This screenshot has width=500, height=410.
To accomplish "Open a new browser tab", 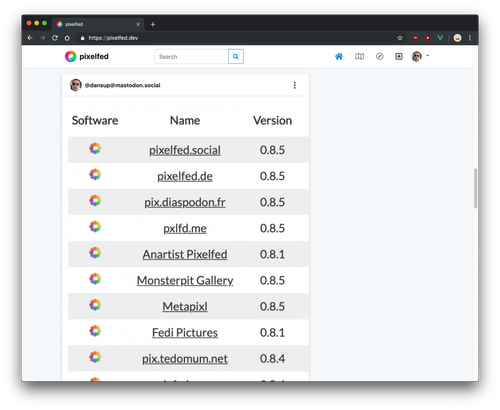I will click(x=153, y=24).
